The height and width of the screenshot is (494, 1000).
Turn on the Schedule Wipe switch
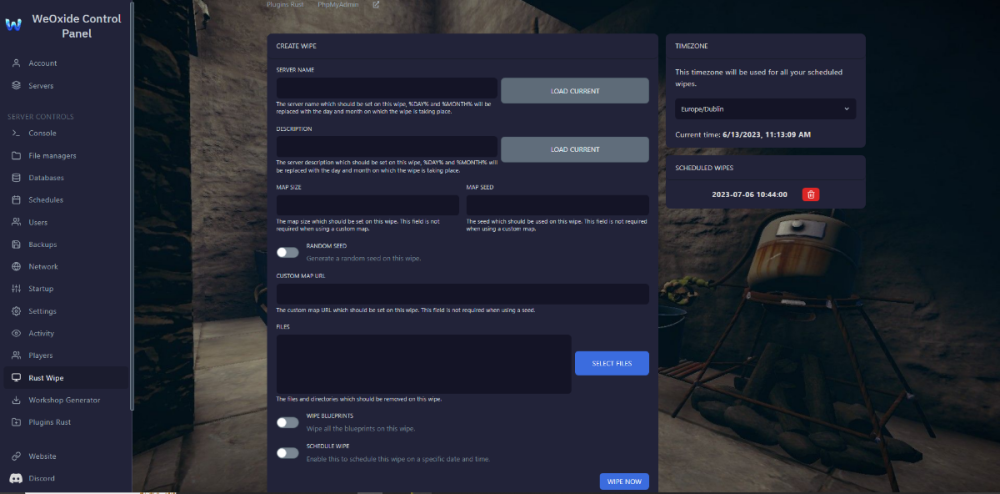coord(288,453)
